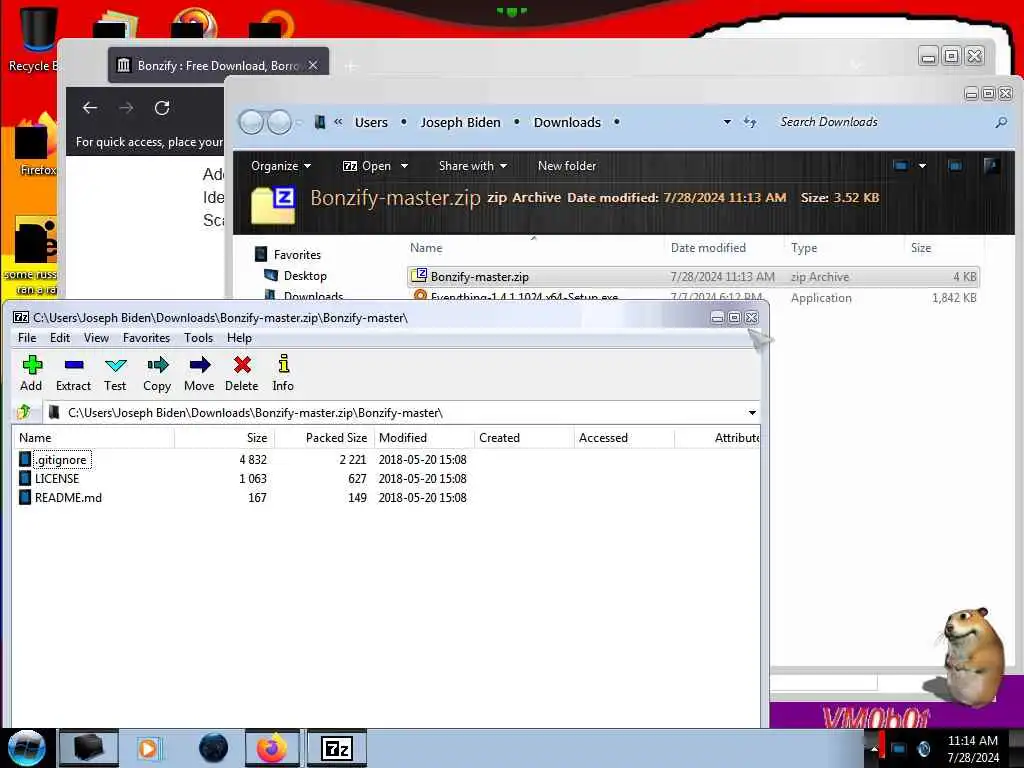Sort 7-Zip list by Packed Size column
This screenshot has height=768, width=1024.
pos(325,438)
